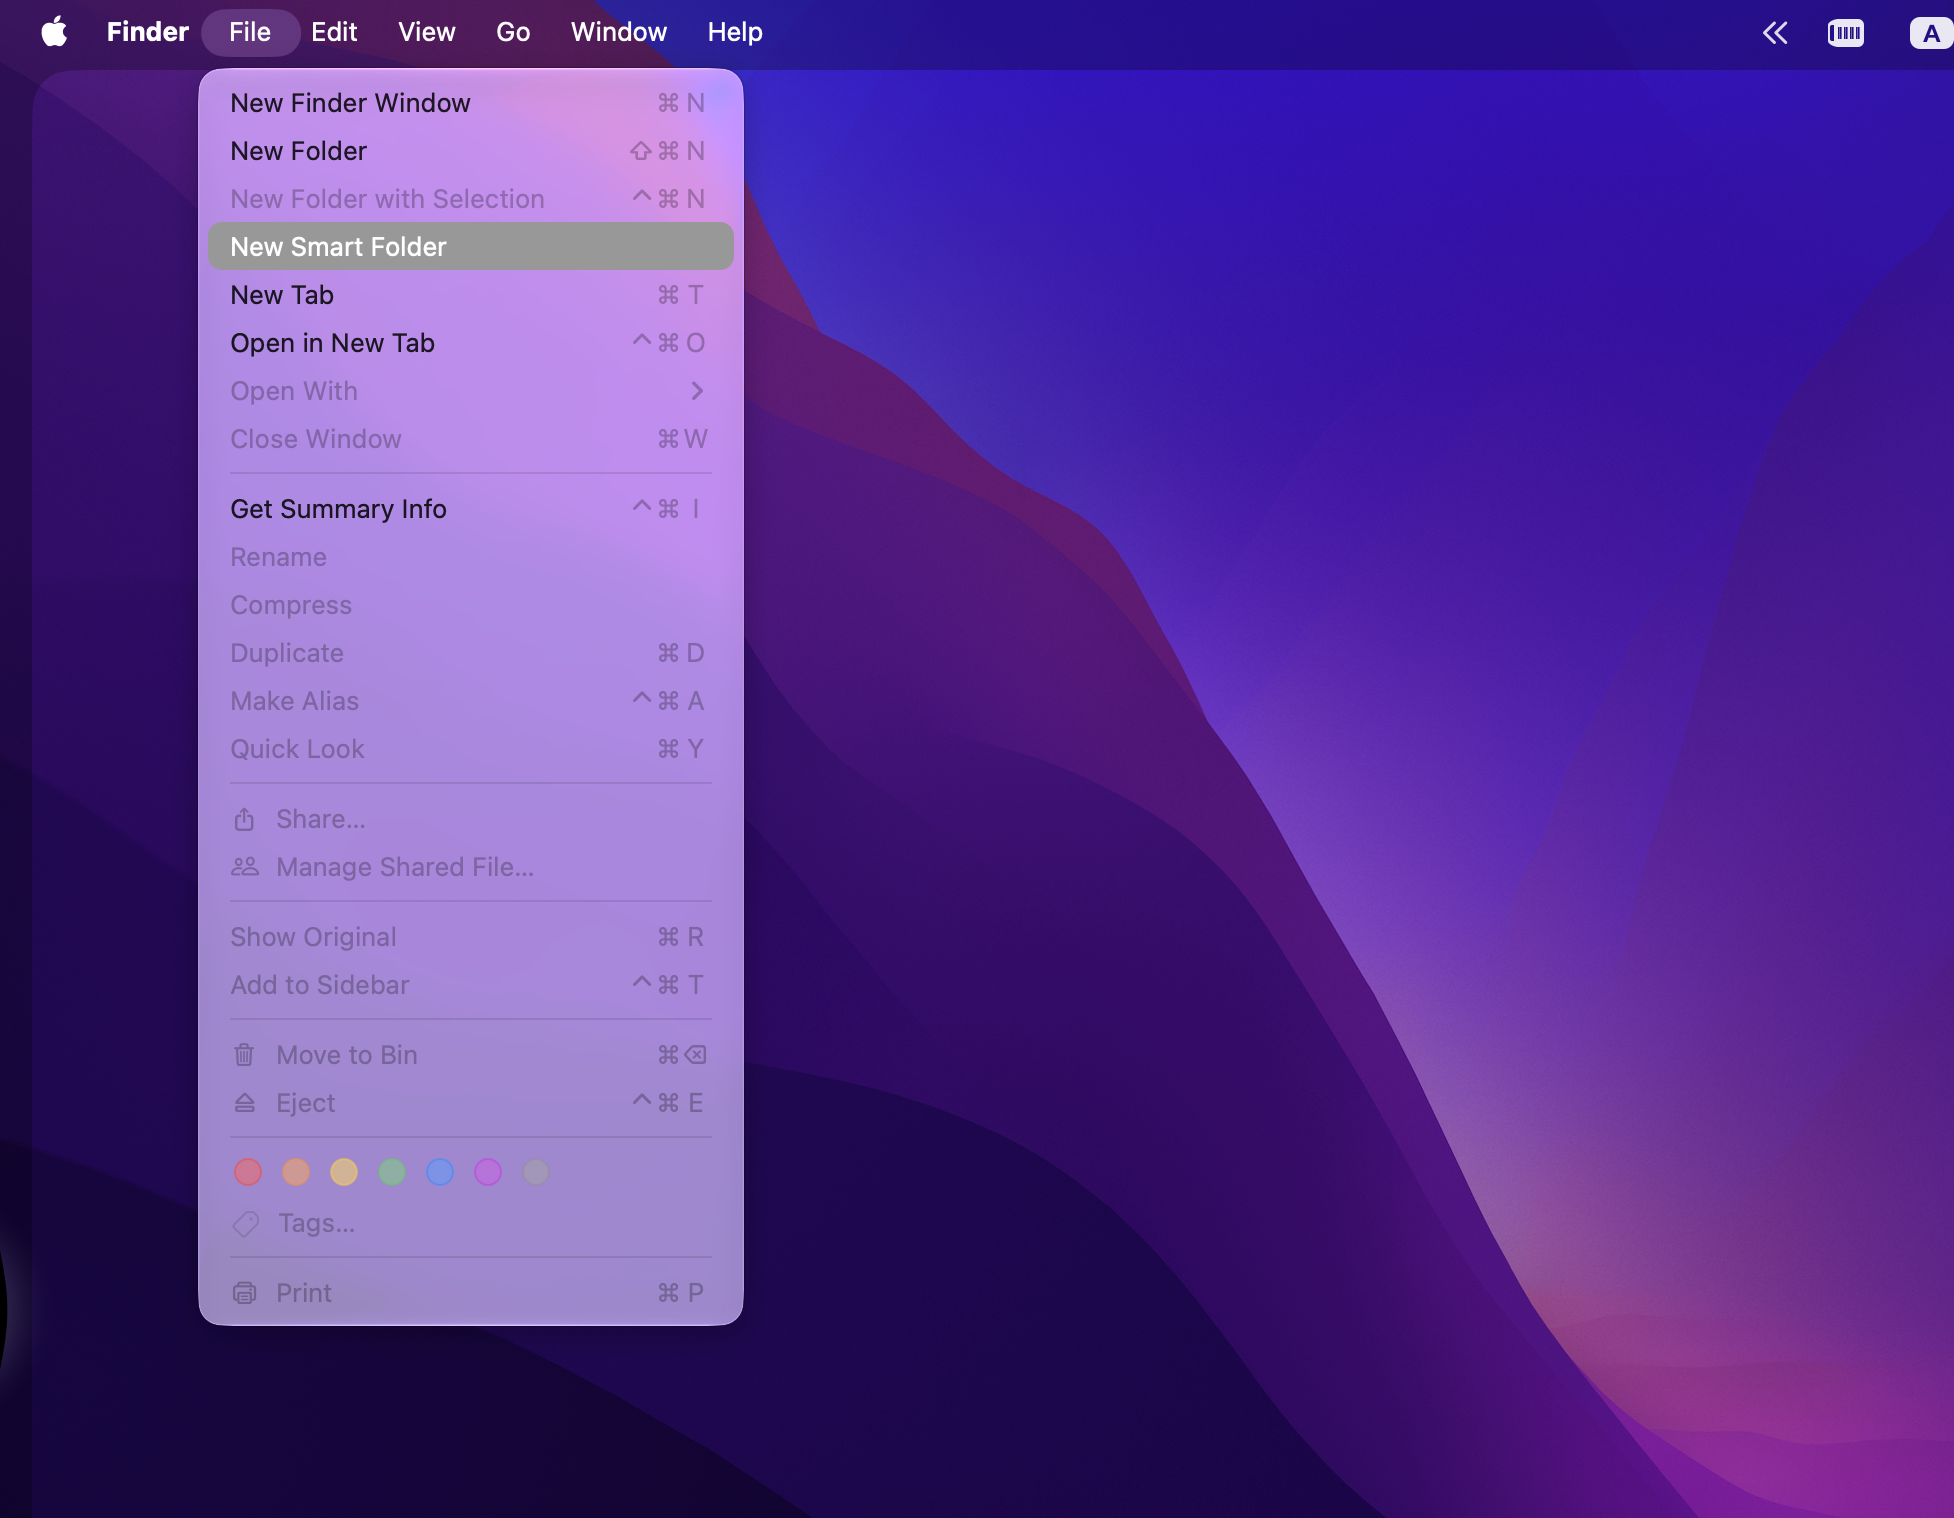
Task: Click the Share icon
Action: pos(244,820)
